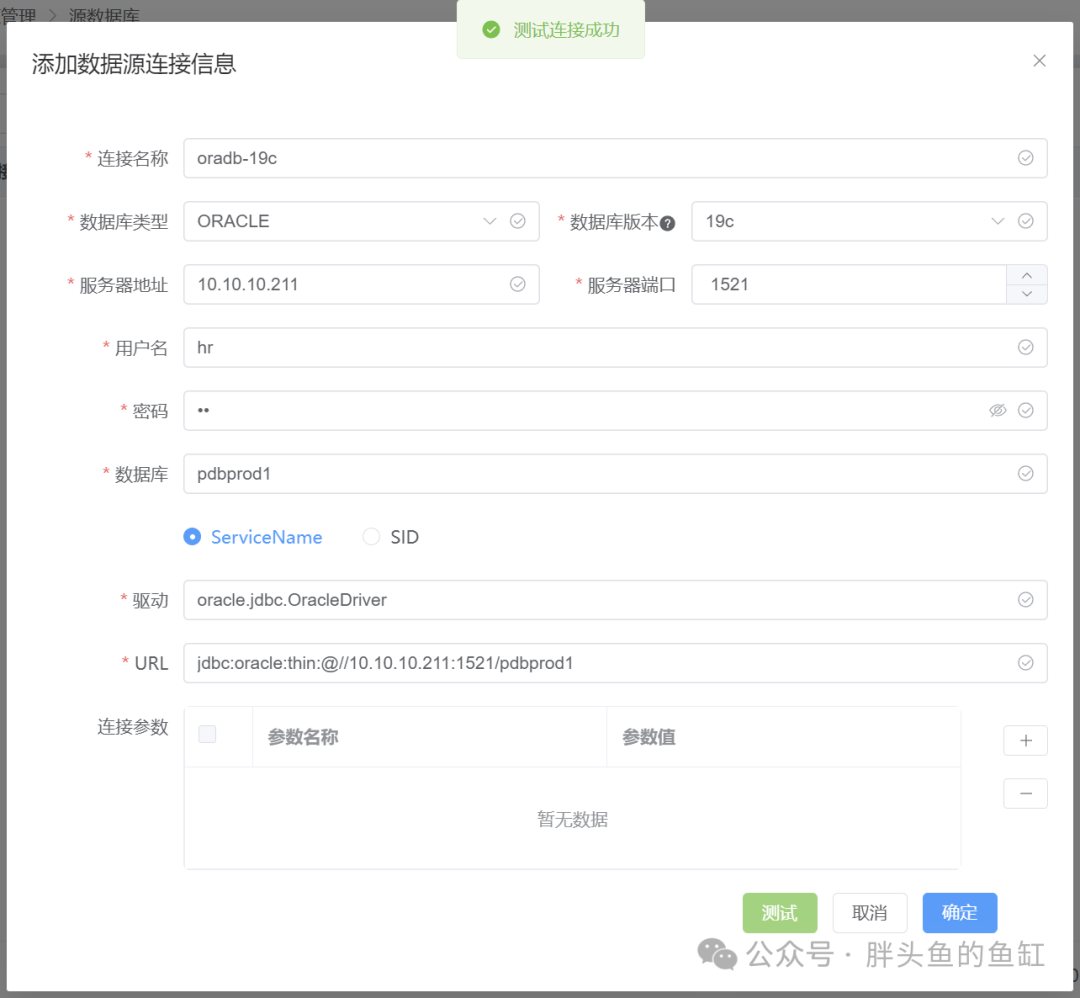Click the minus icon to remove parameter
This screenshot has height=998, width=1080.
pos(1025,794)
